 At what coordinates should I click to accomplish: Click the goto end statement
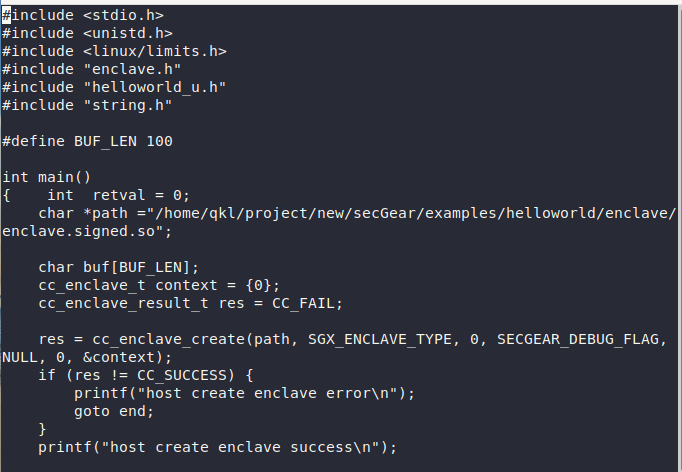[x=113, y=411]
